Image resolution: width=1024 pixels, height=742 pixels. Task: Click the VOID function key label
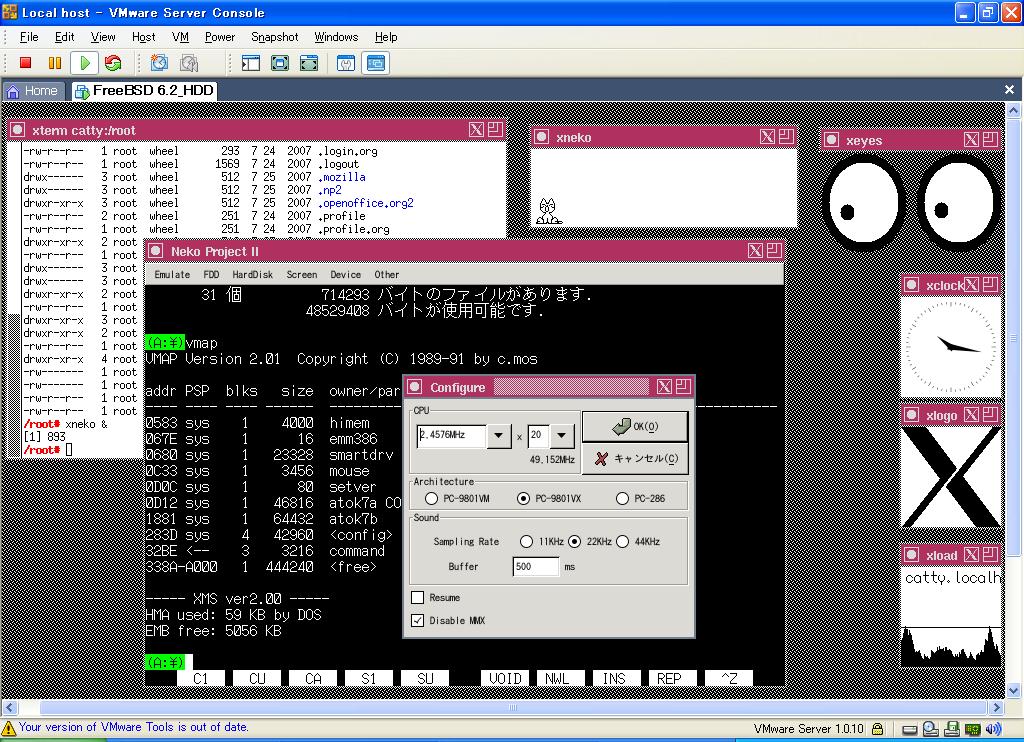(x=505, y=679)
